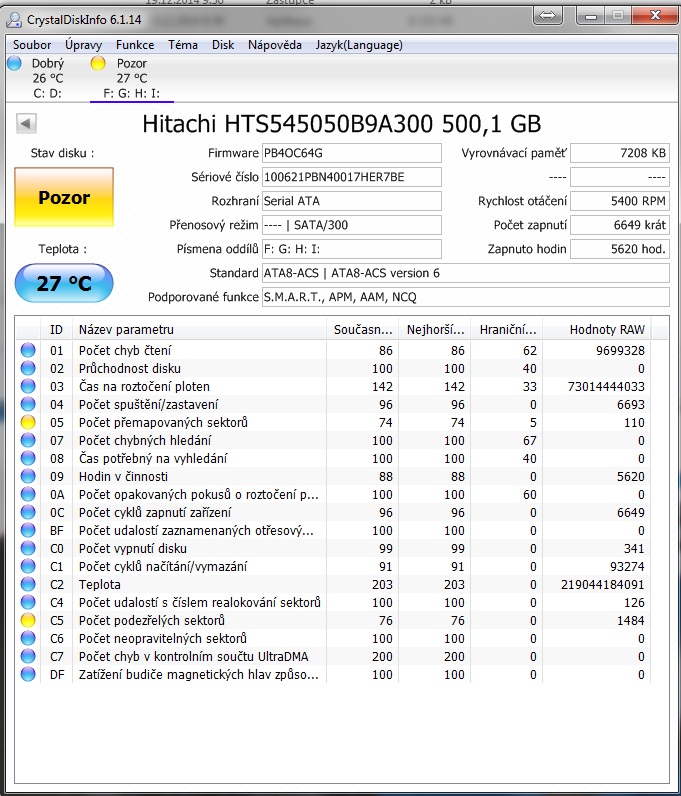Click the rotation rate field 5400 RPM

[x=620, y=201]
